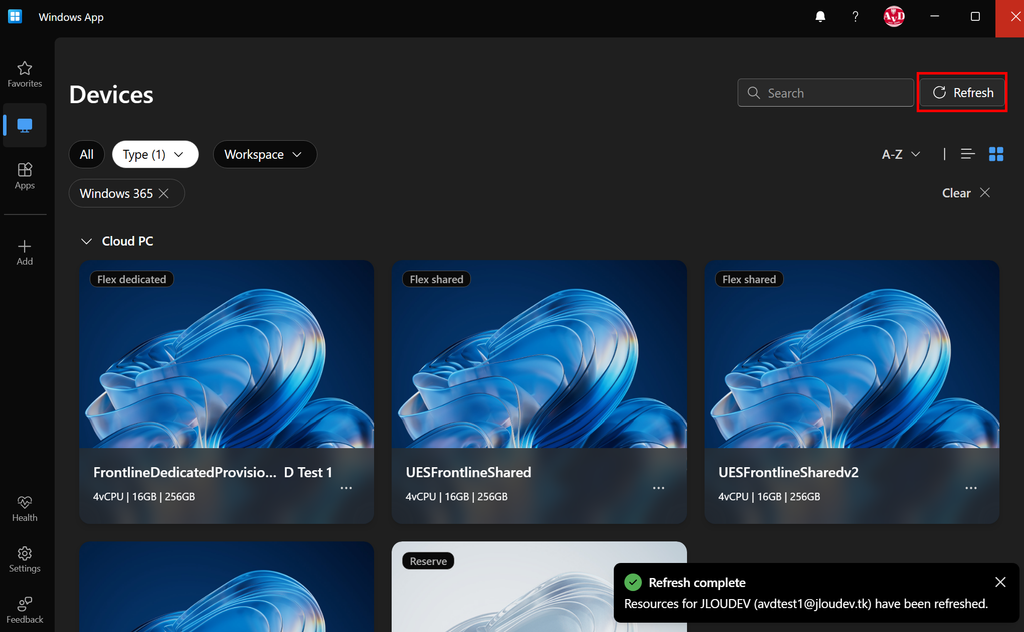Open the notifications bell

820,17
